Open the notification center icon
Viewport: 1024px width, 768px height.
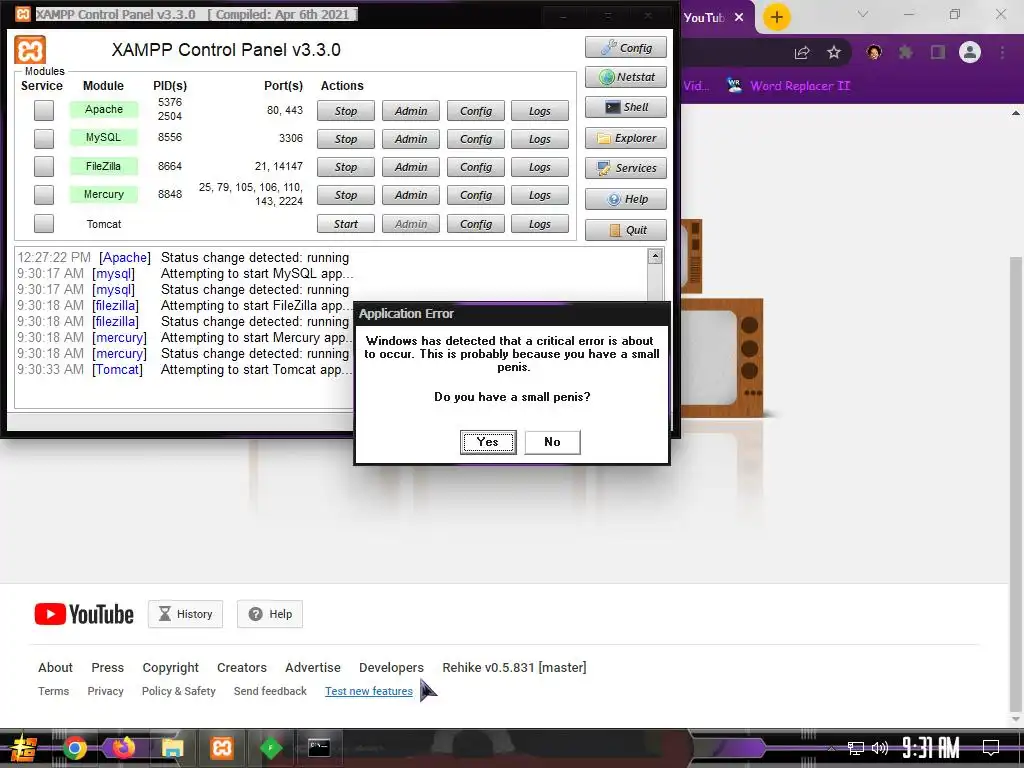click(991, 748)
